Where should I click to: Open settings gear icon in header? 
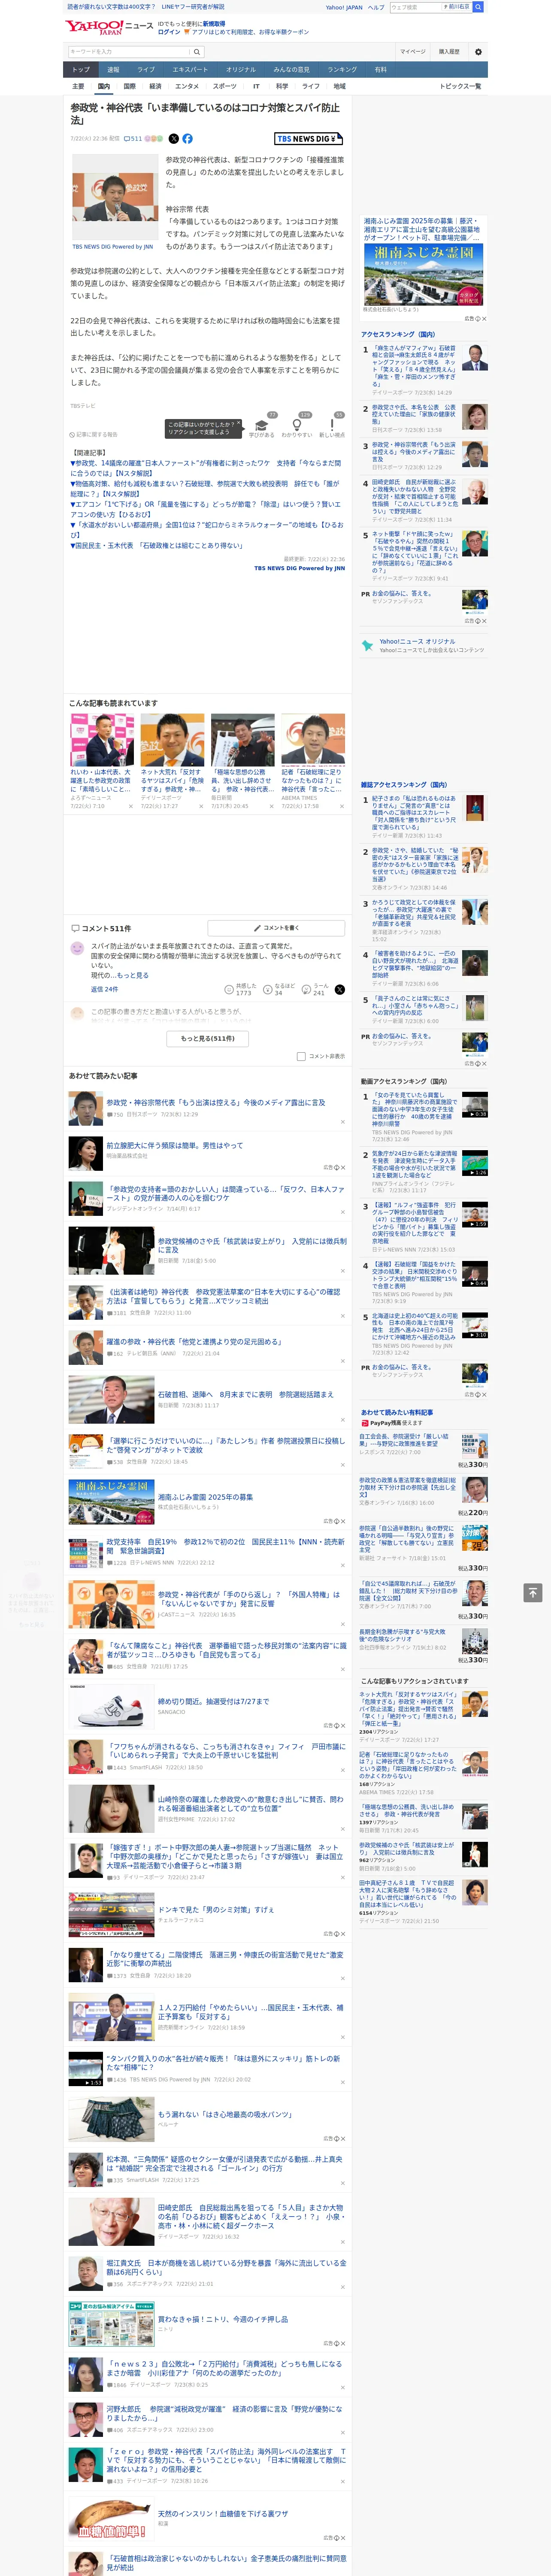[x=478, y=51]
